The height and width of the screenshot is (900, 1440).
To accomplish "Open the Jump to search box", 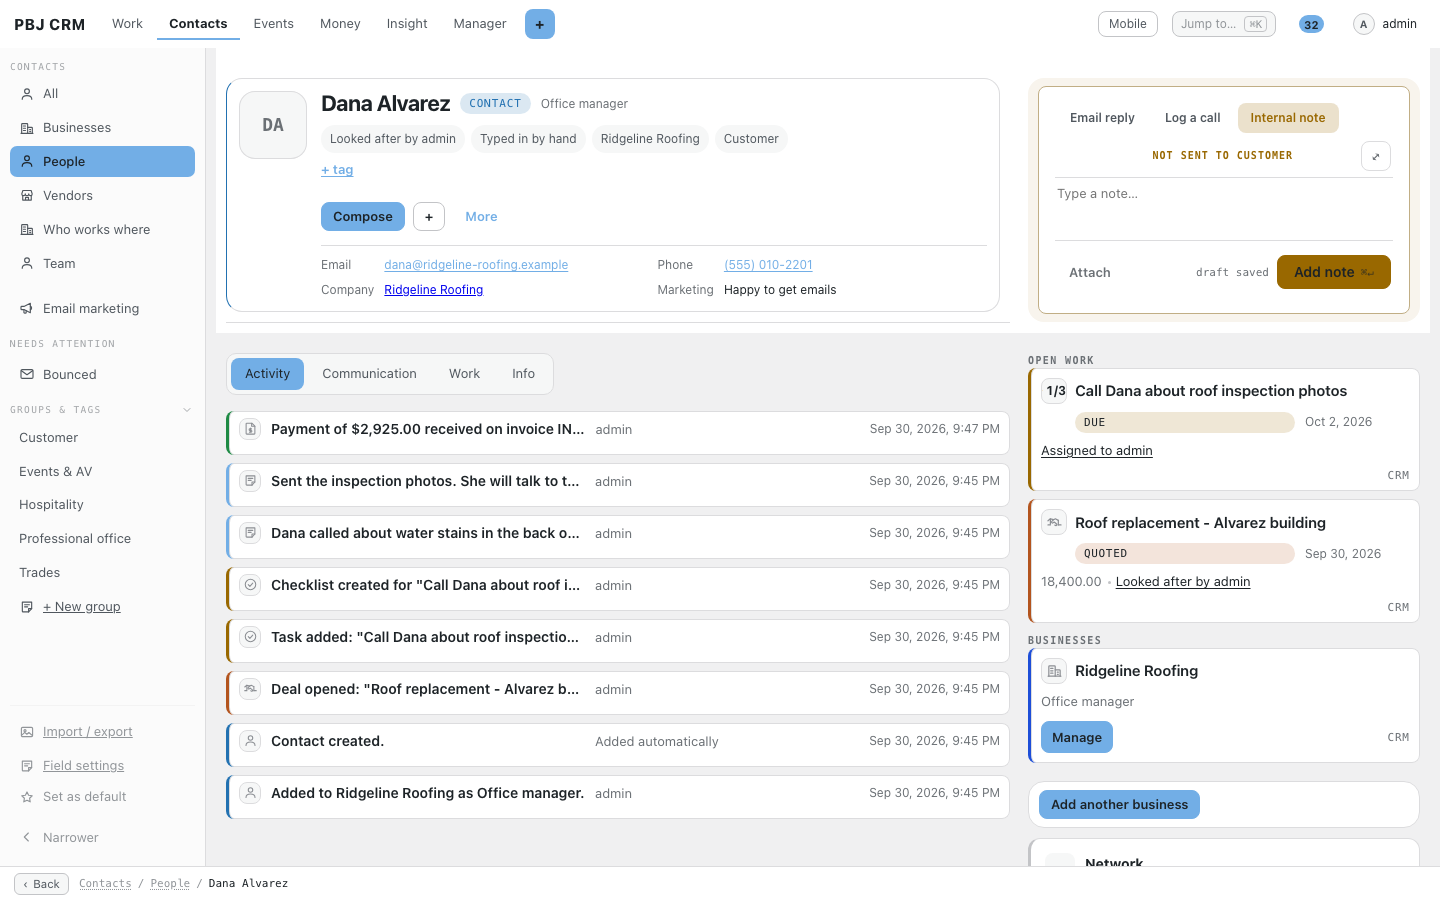I will pos(1223,24).
